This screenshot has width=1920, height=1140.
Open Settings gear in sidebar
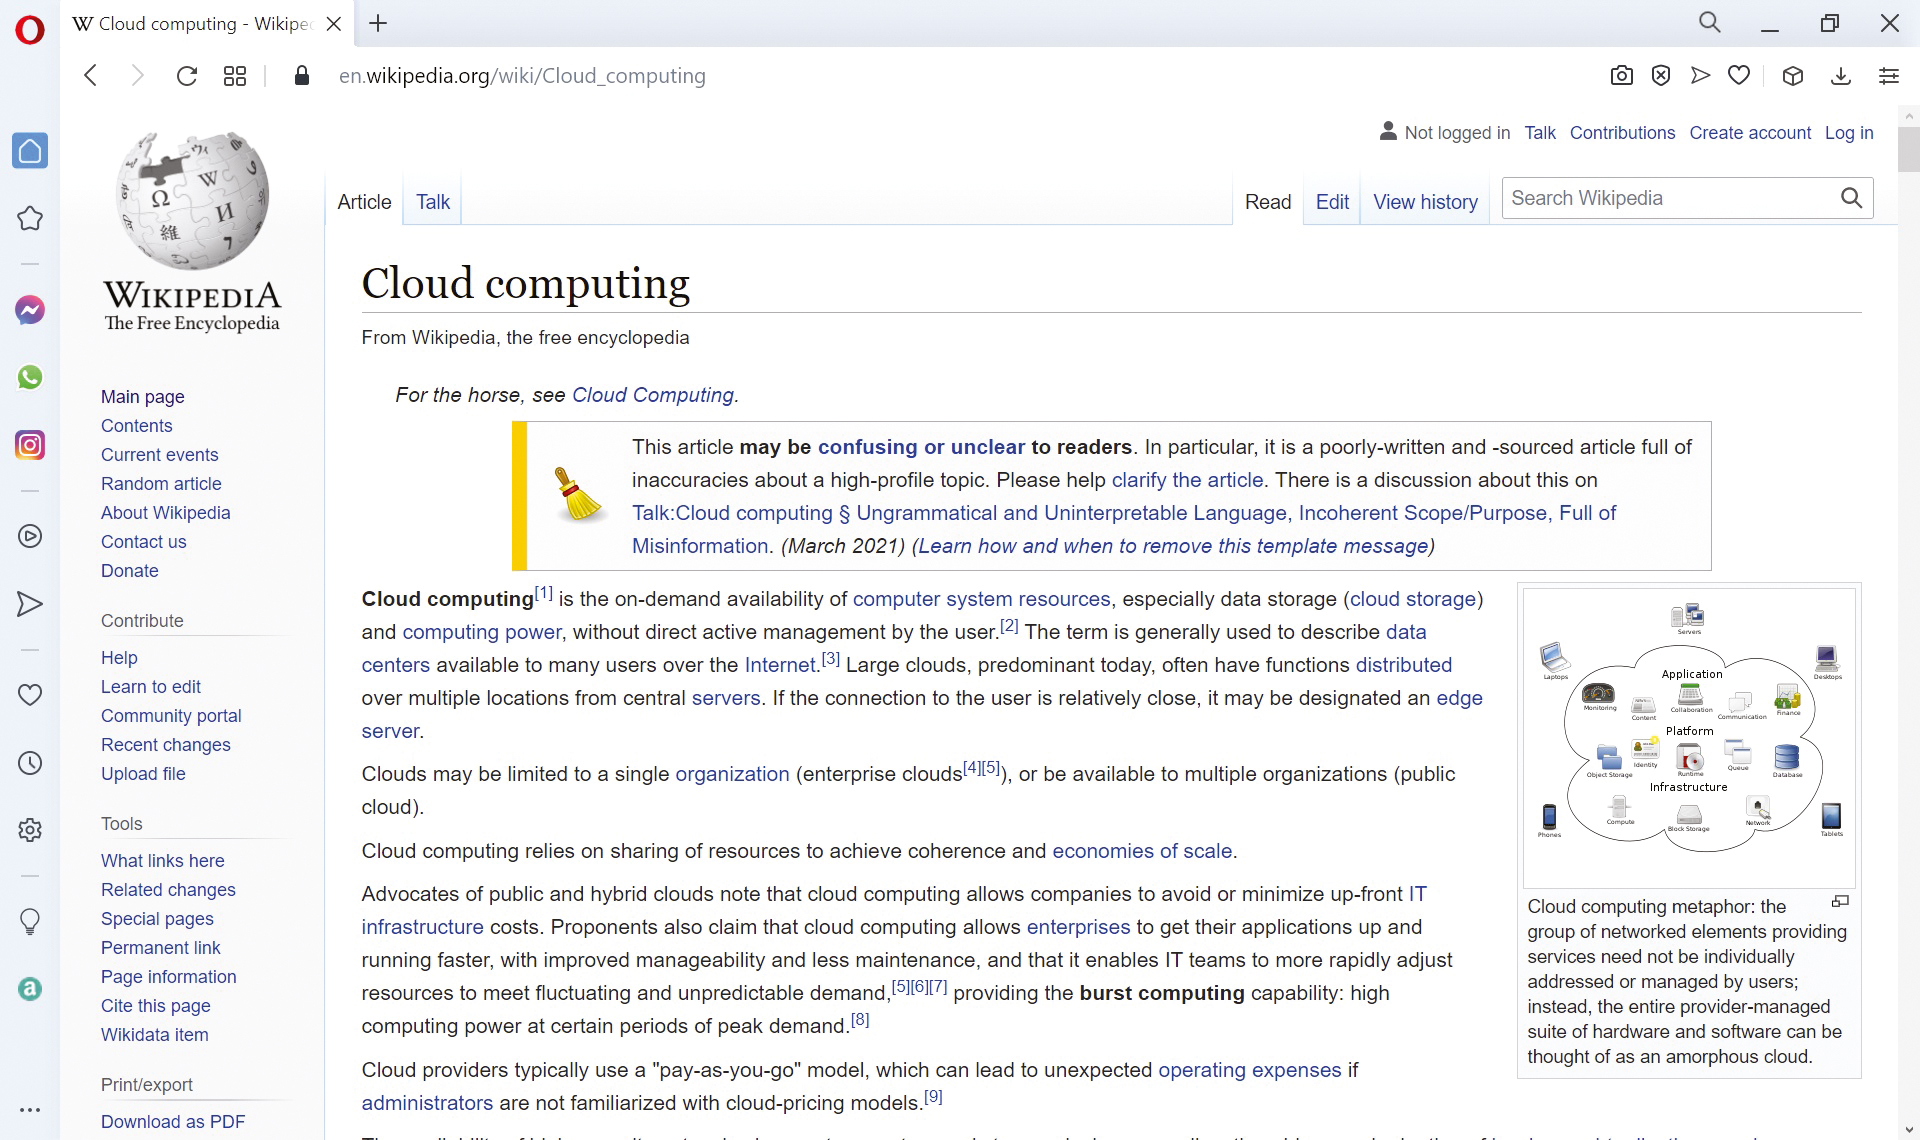coord(30,830)
